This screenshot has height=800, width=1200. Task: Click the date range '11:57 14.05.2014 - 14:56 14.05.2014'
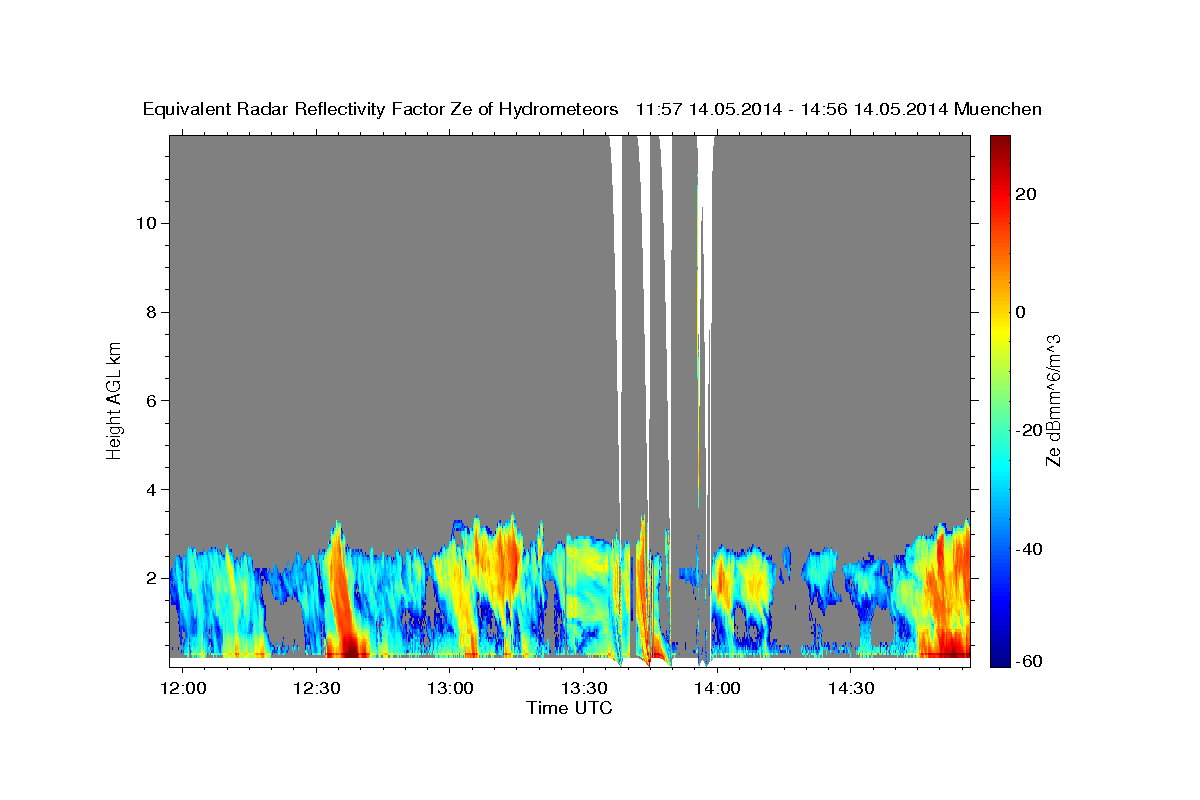792,110
